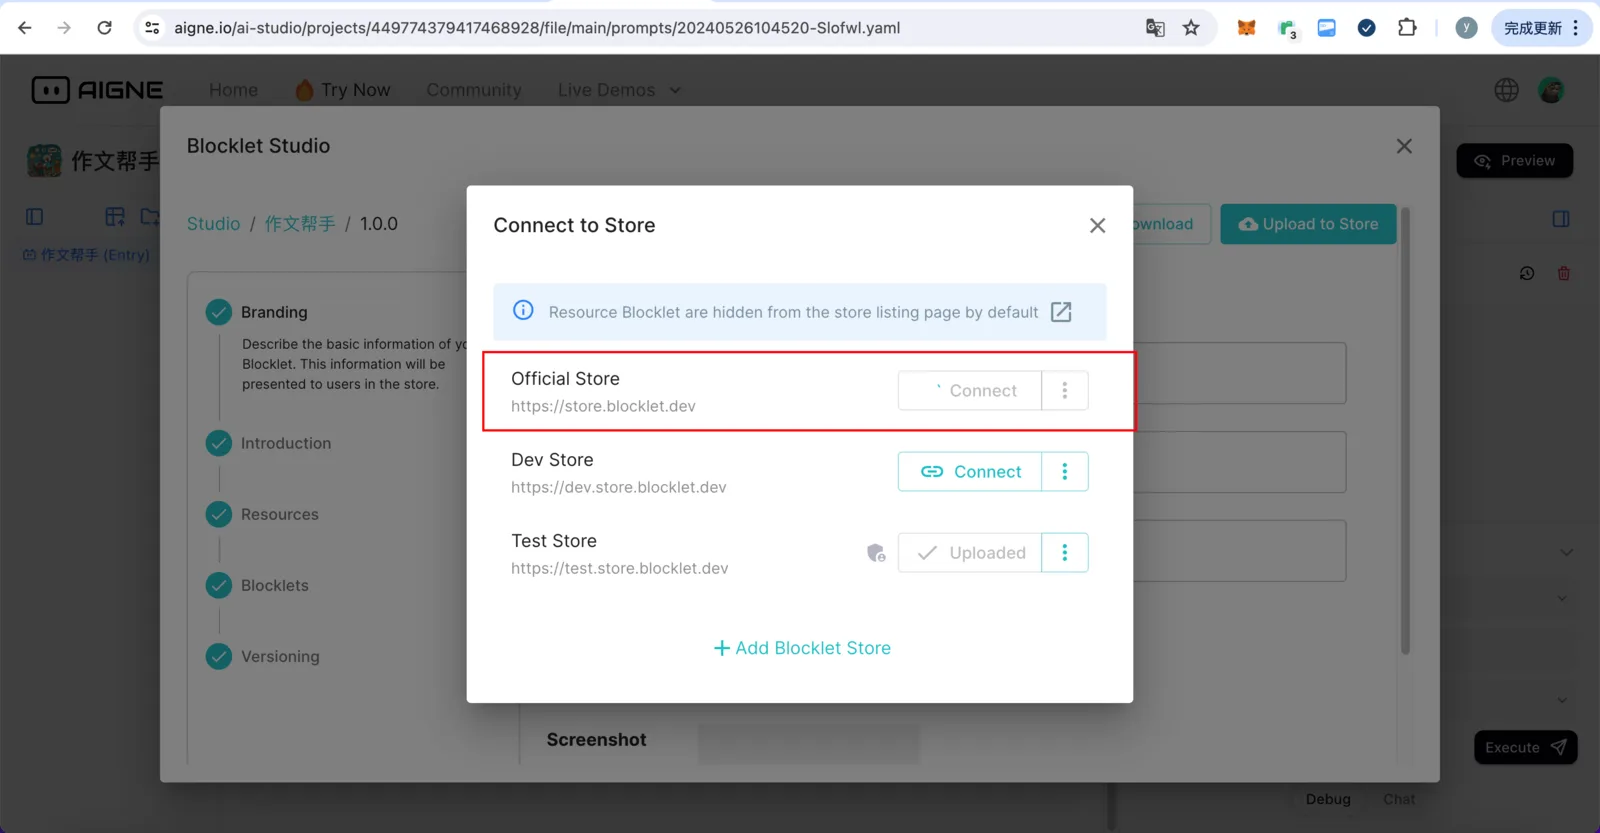Click the 作文帮手 breadcrumb link

pos(300,224)
